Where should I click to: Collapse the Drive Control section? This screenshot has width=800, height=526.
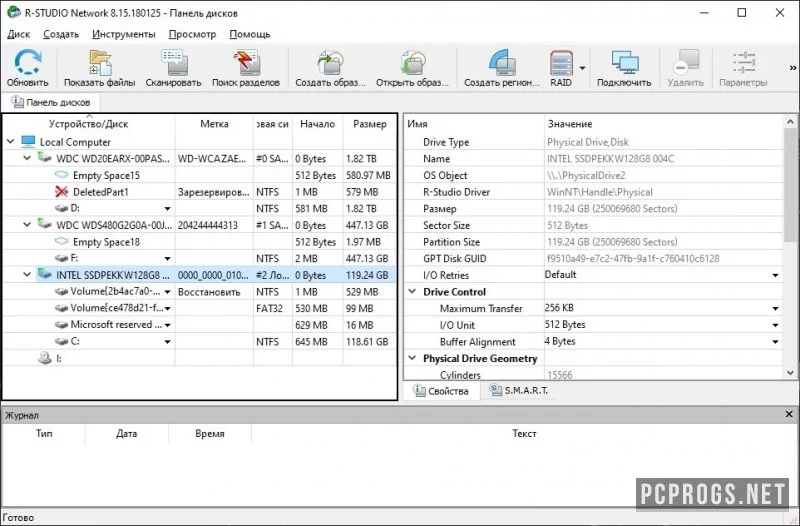point(412,291)
